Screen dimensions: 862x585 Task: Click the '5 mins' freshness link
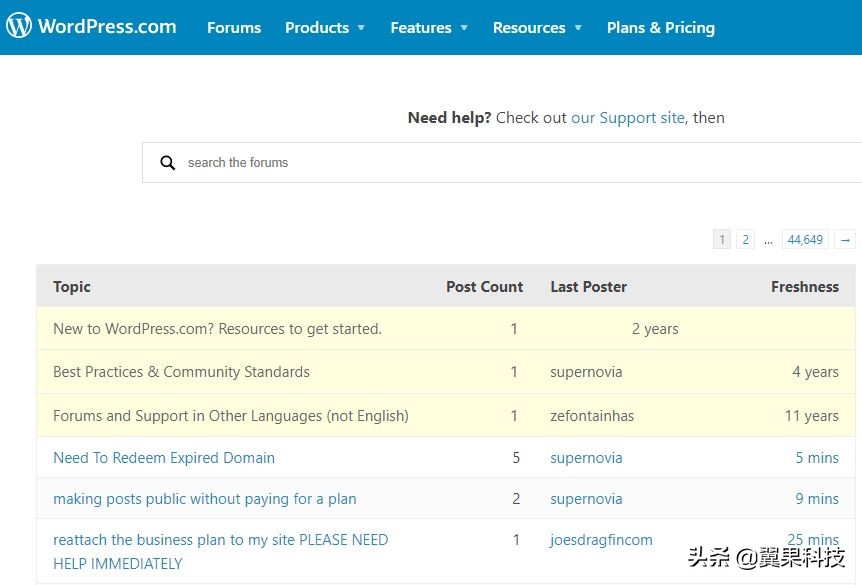817,458
